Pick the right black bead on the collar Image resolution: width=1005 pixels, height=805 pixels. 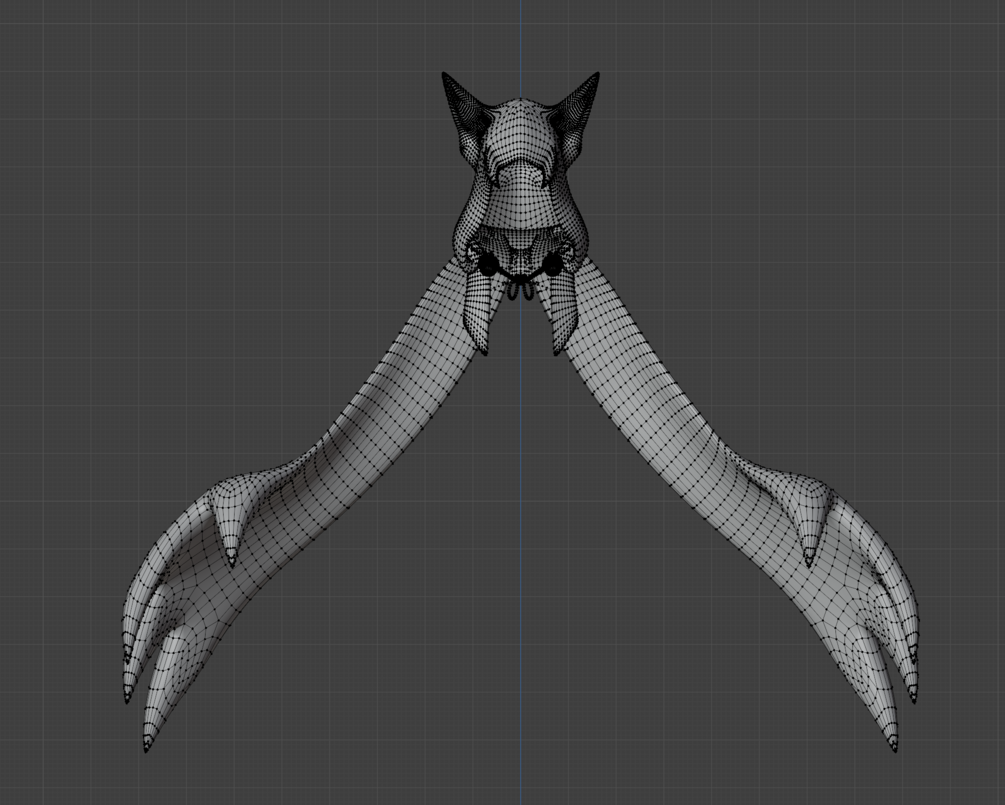552,263
